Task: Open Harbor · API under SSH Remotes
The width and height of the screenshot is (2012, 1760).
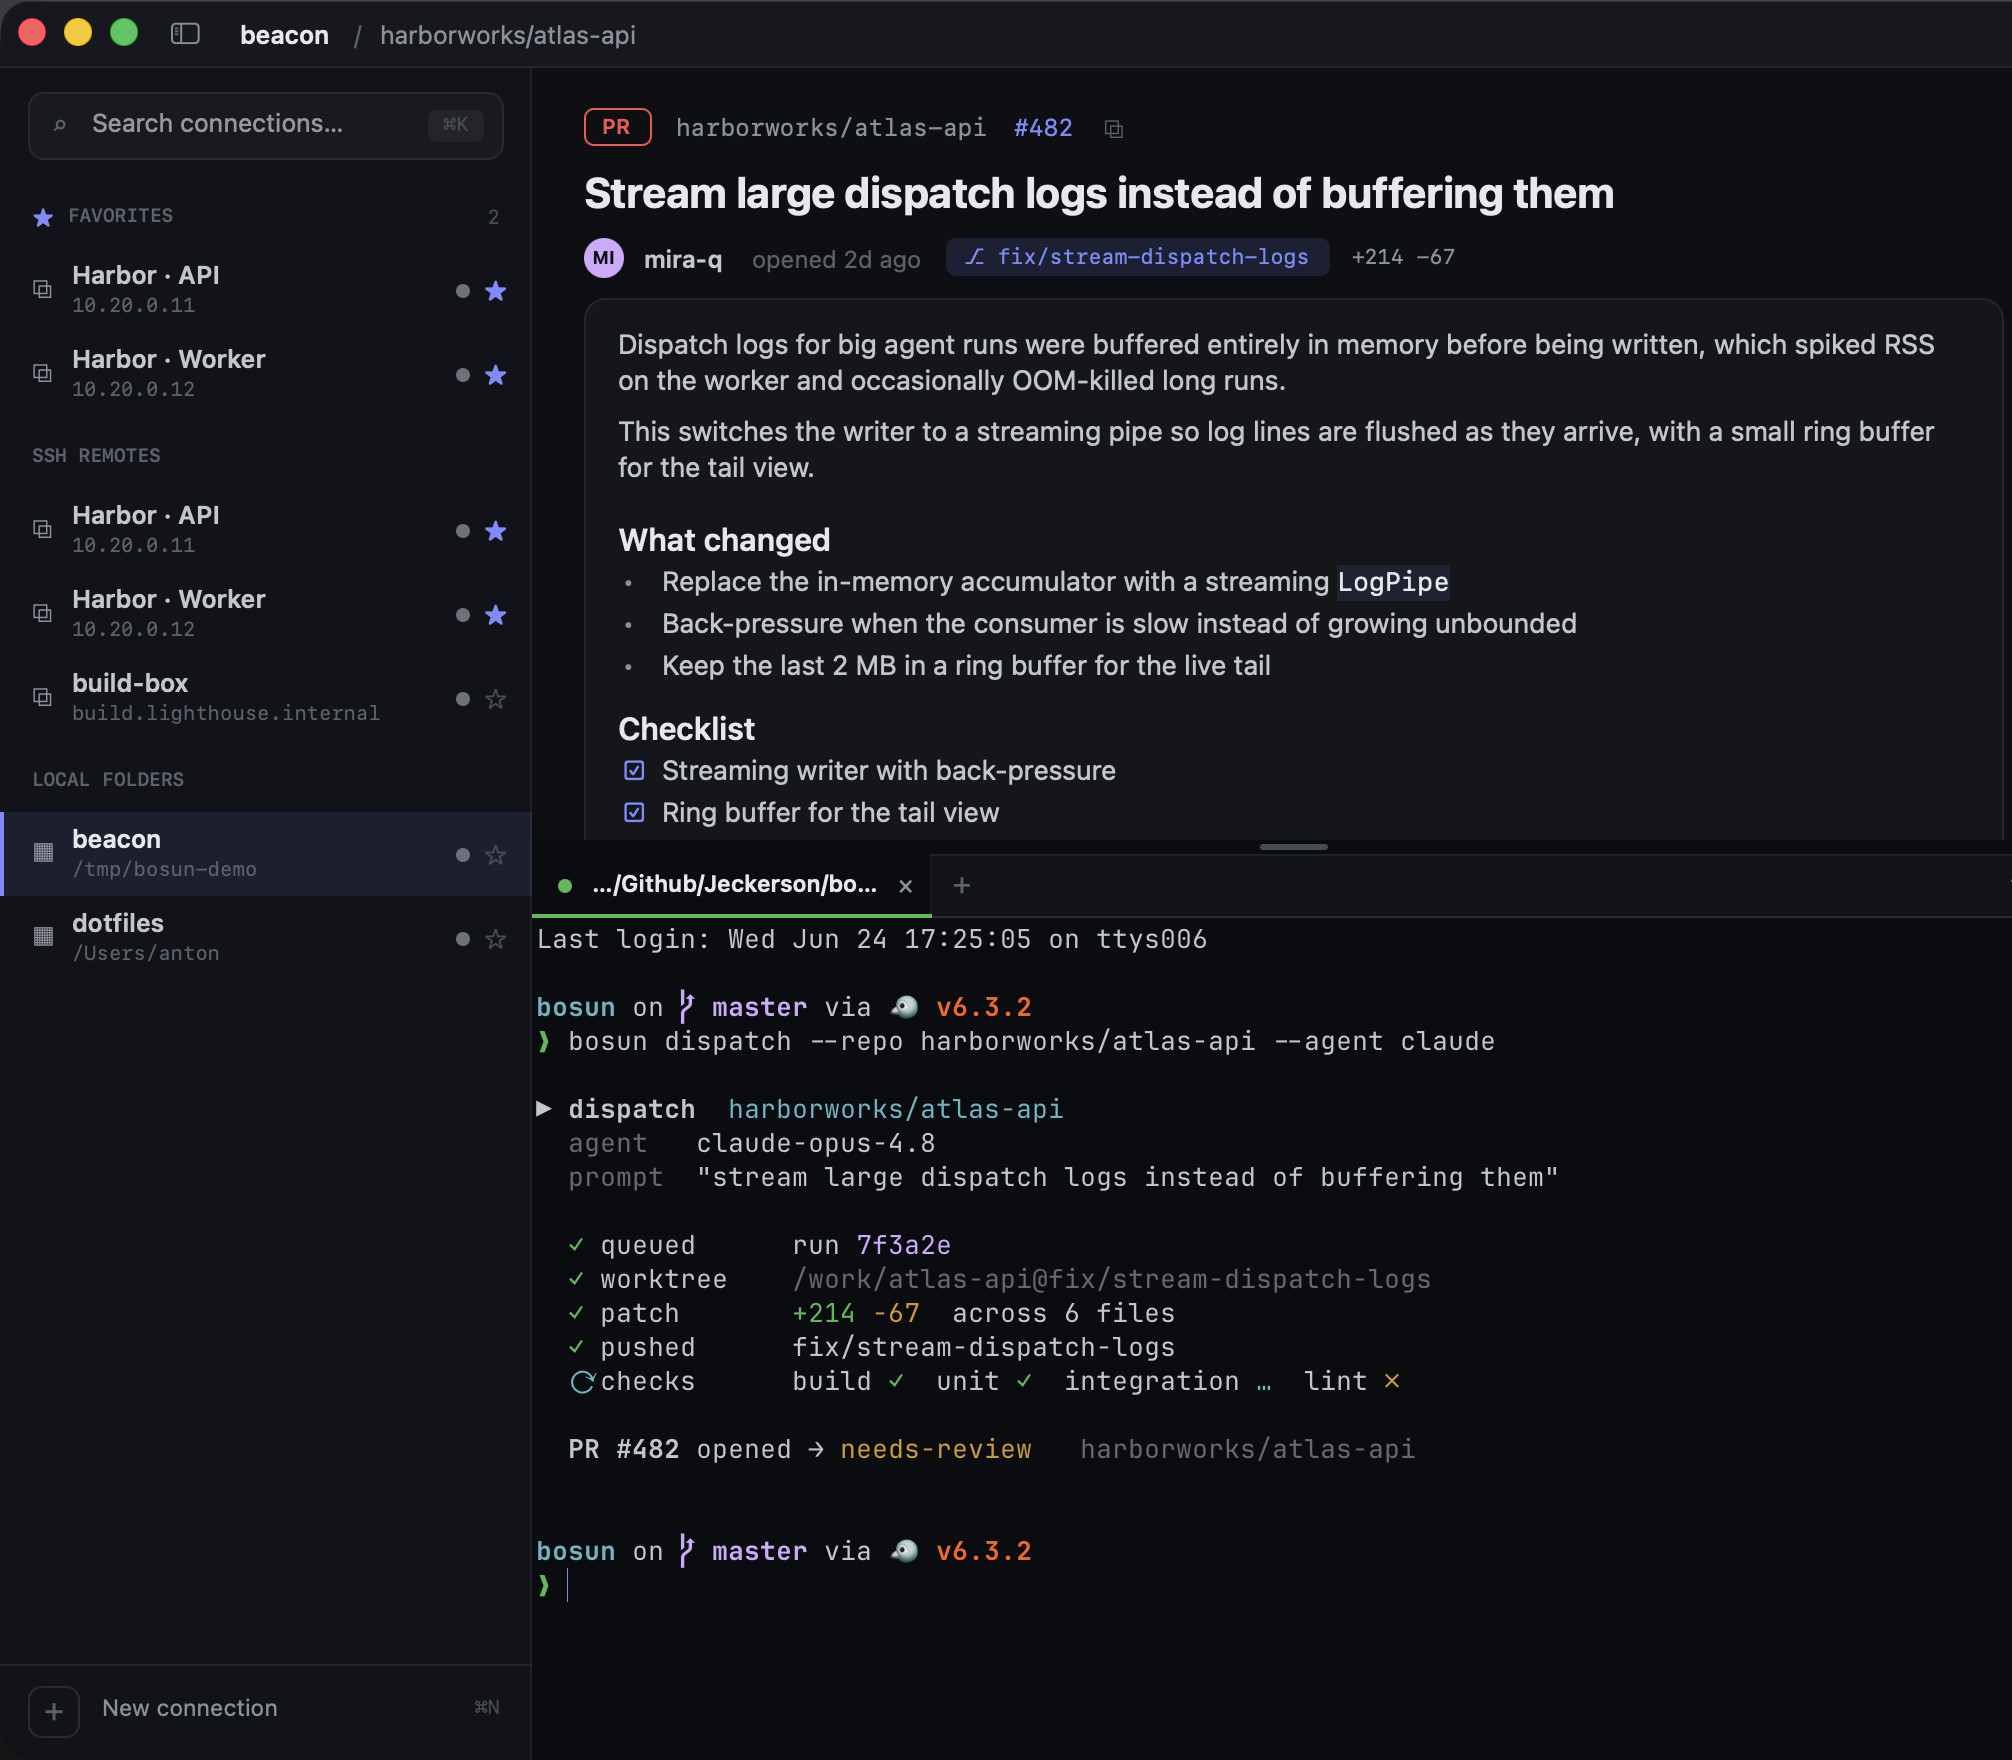Action: pos(266,530)
